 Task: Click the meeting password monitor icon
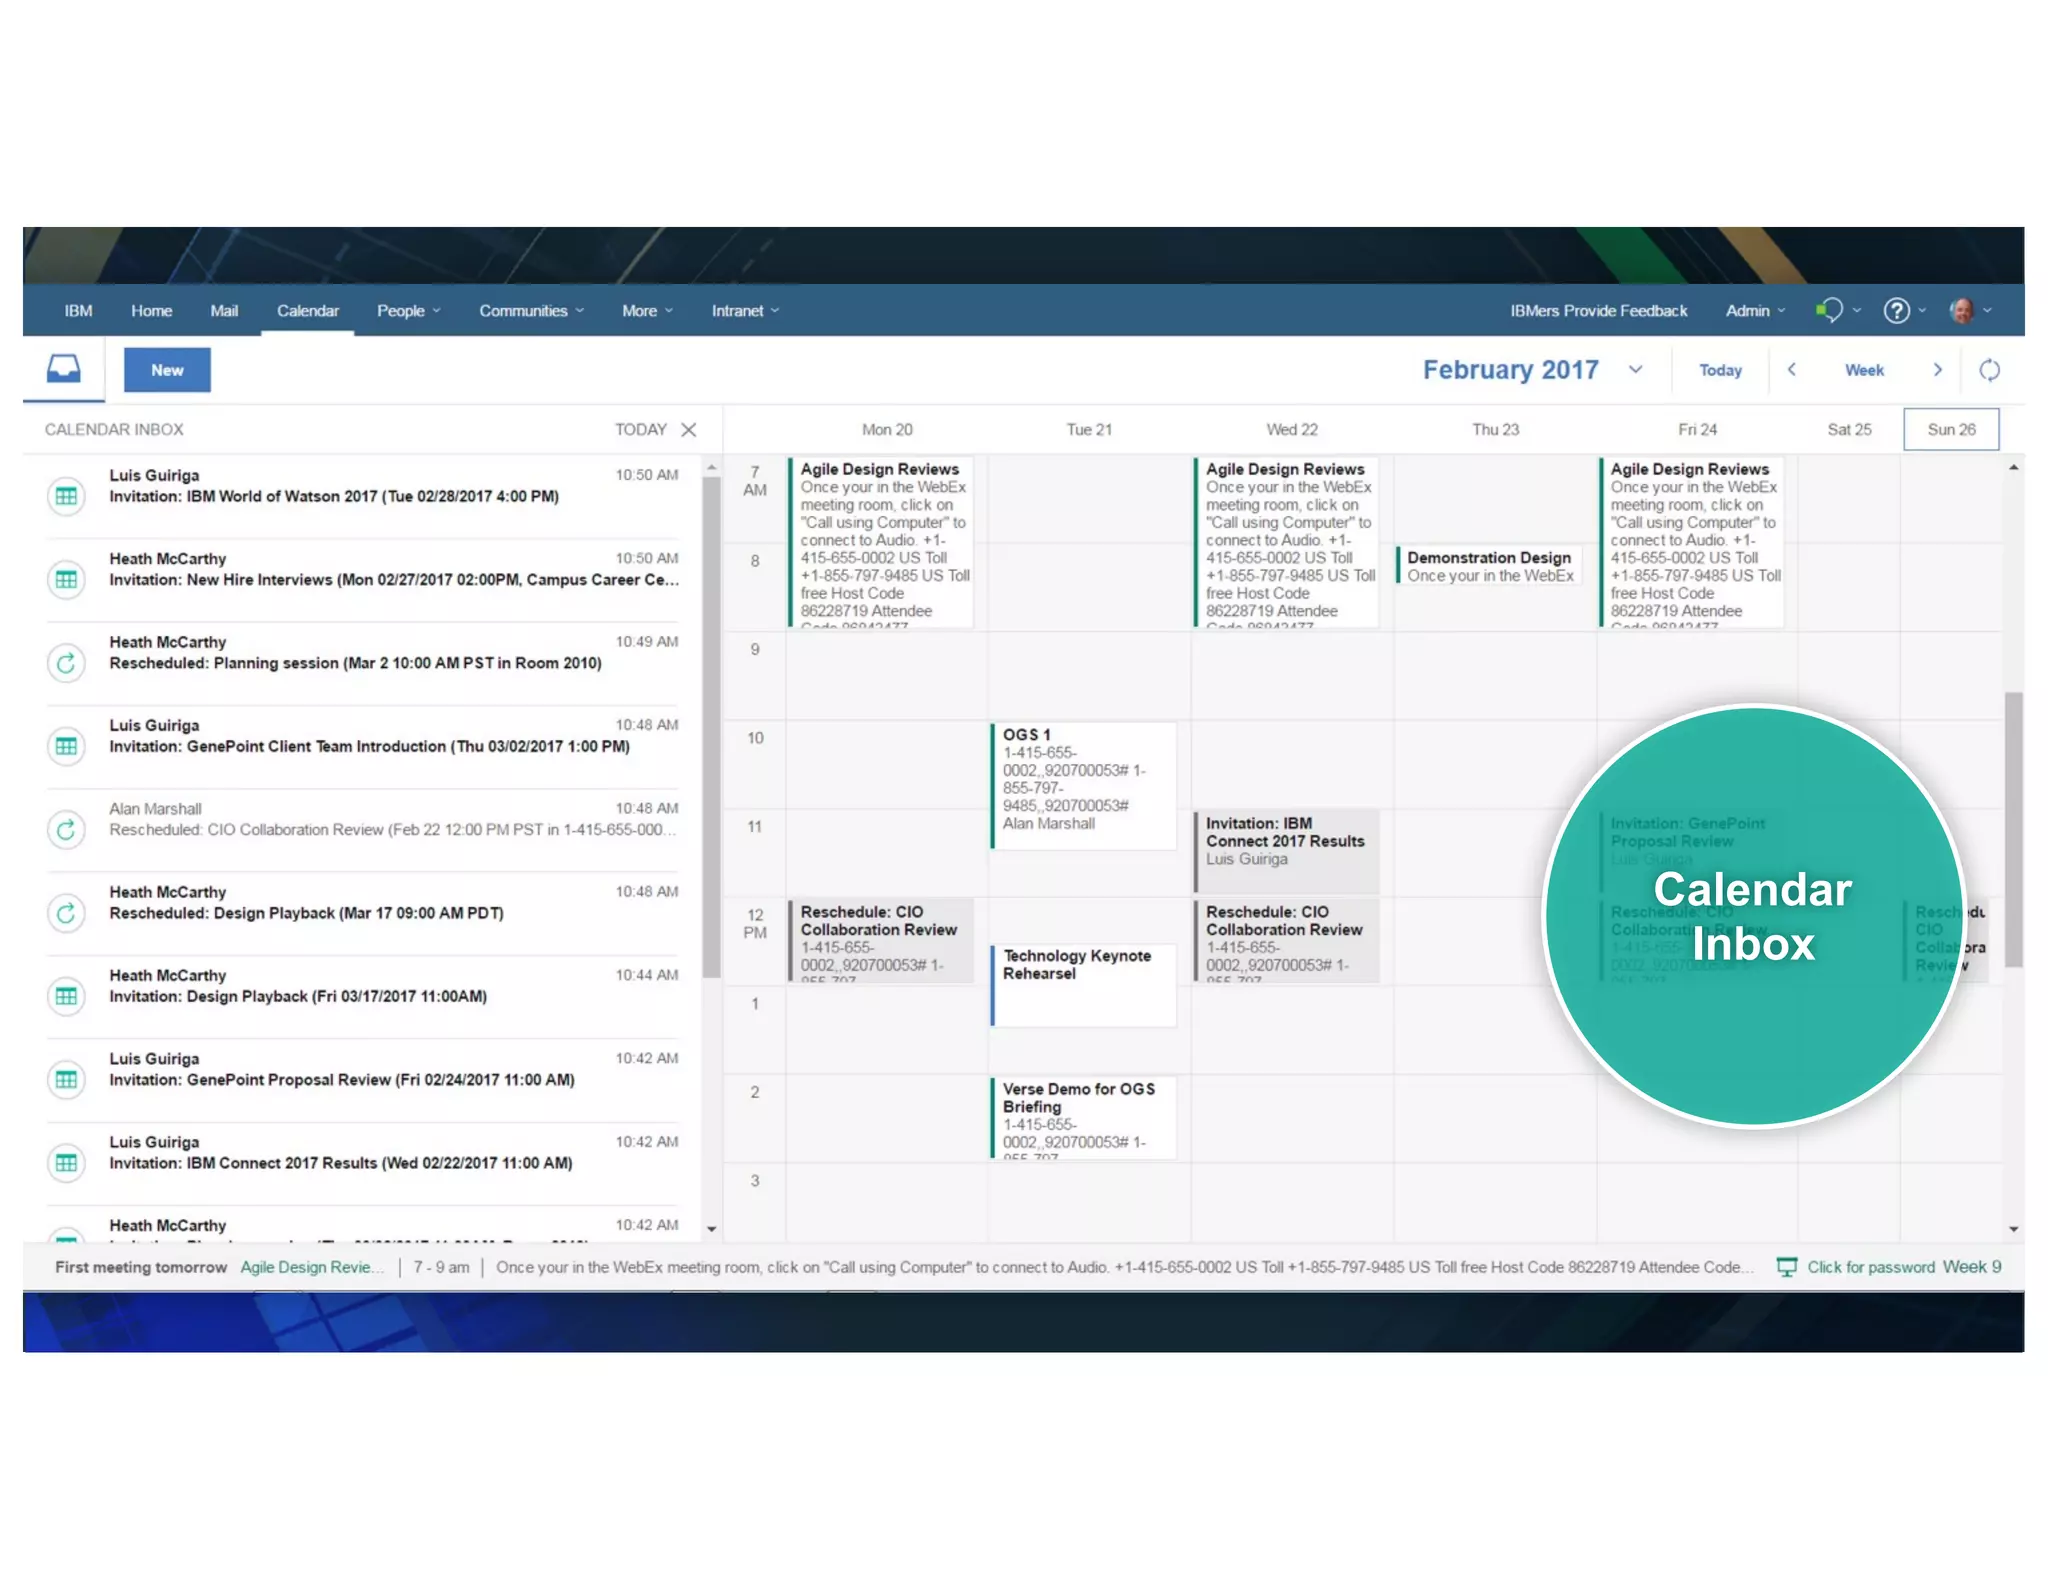pyautogui.click(x=1786, y=1267)
